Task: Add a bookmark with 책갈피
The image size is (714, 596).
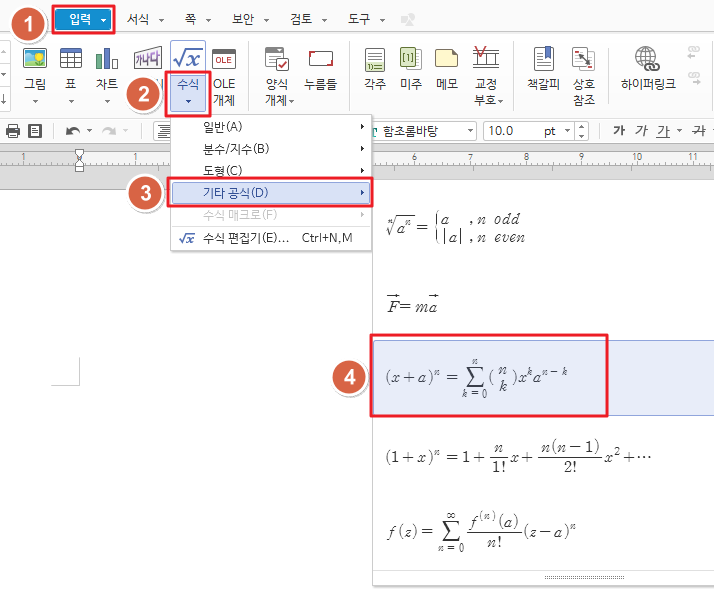Action: 544,59
